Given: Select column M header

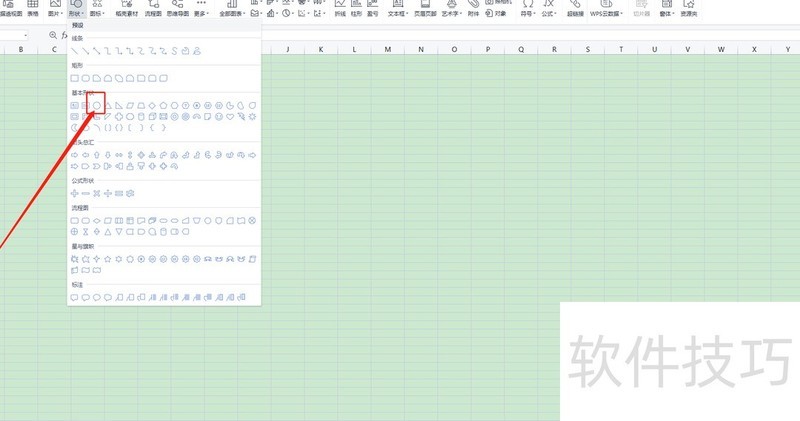Looking at the screenshot, I should pyautogui.click(x=388, y=49).
